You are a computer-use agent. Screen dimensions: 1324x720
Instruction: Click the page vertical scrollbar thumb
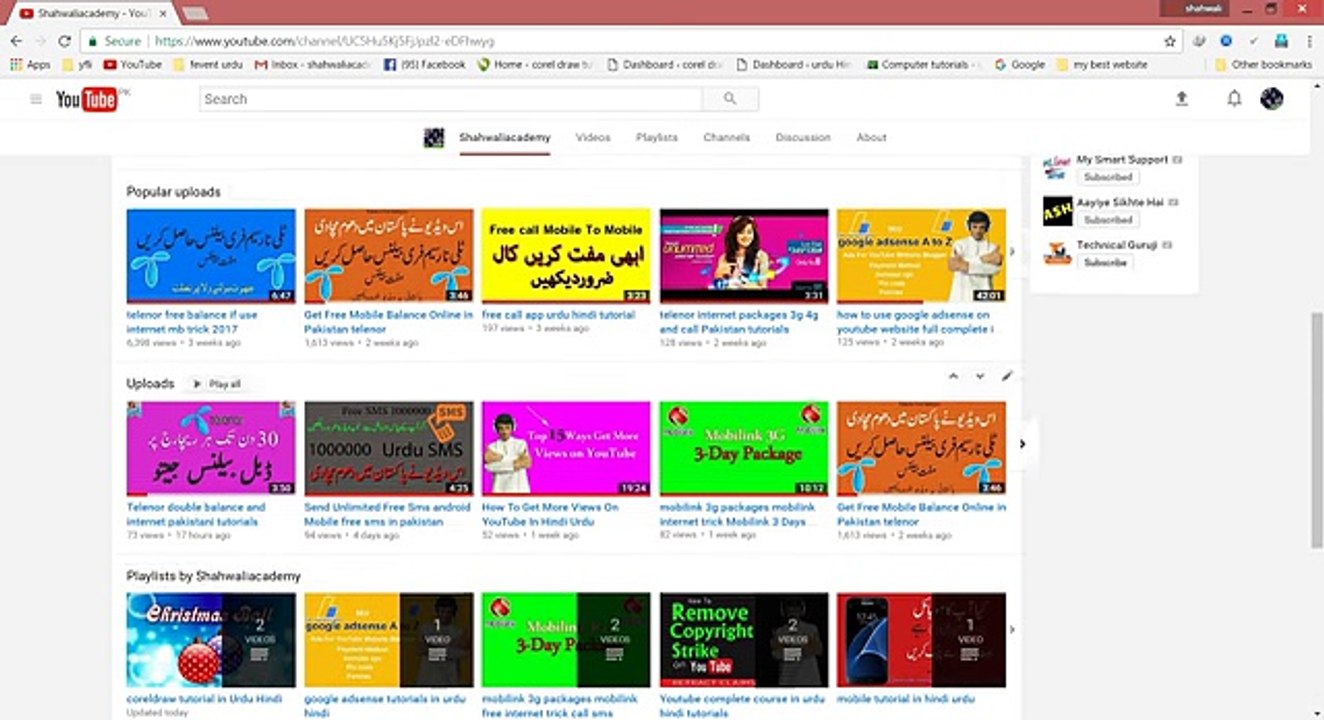point(1316,430)
